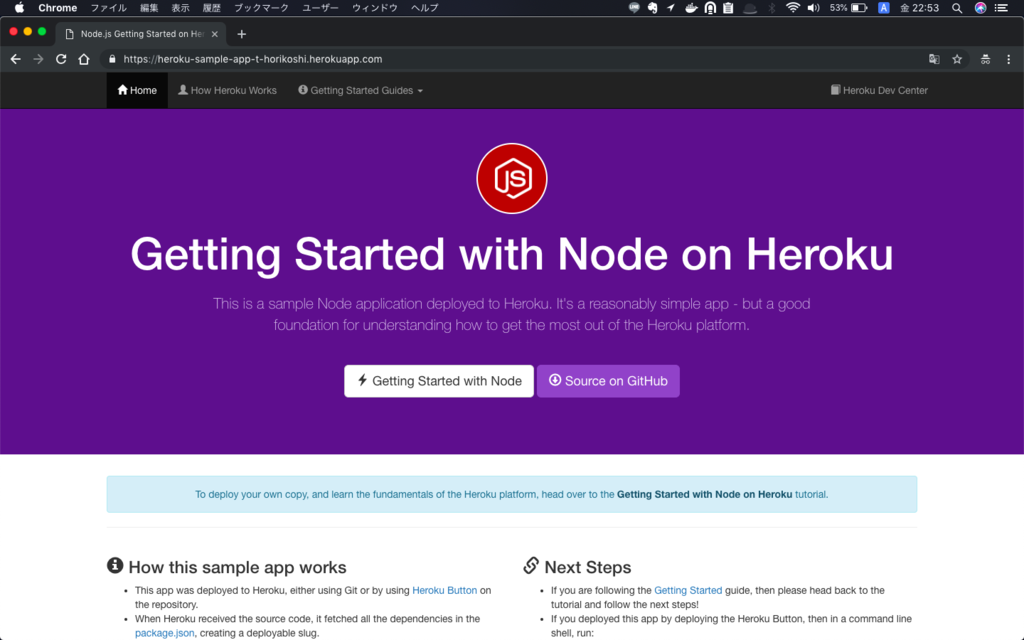Click the Getting Started with Node button

(x=439, y=381)
